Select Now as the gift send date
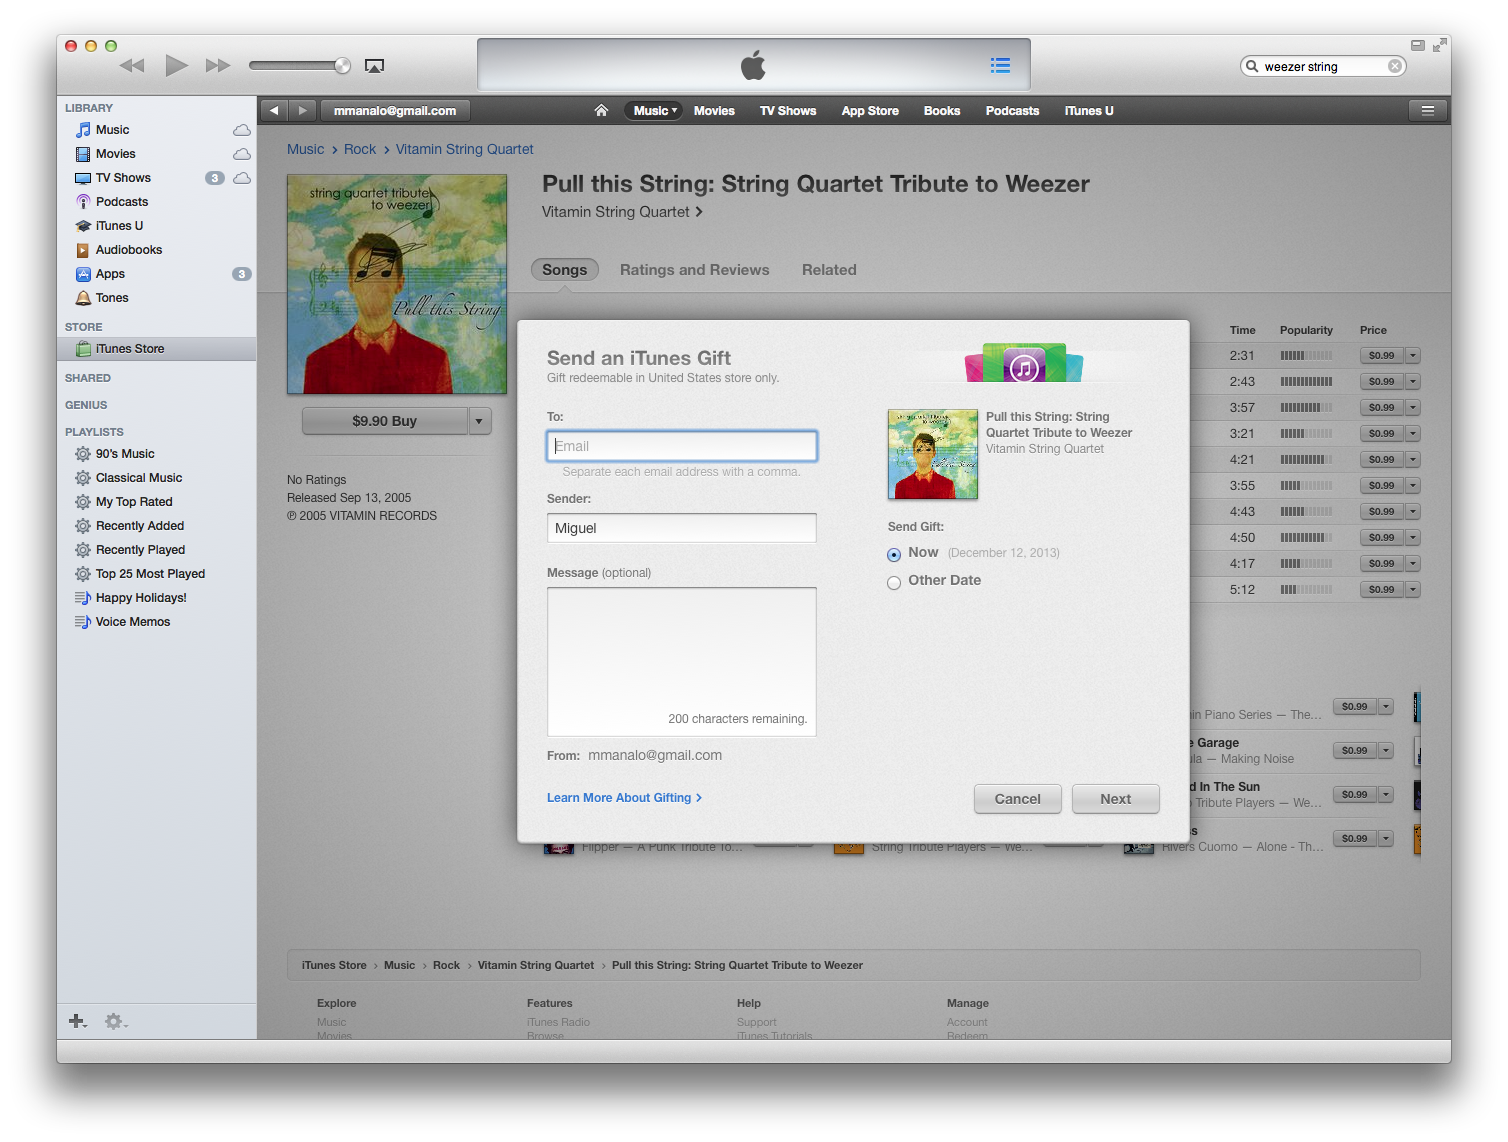The height and width of the screenshot is (1142, 1508). (x=894, y=554)
